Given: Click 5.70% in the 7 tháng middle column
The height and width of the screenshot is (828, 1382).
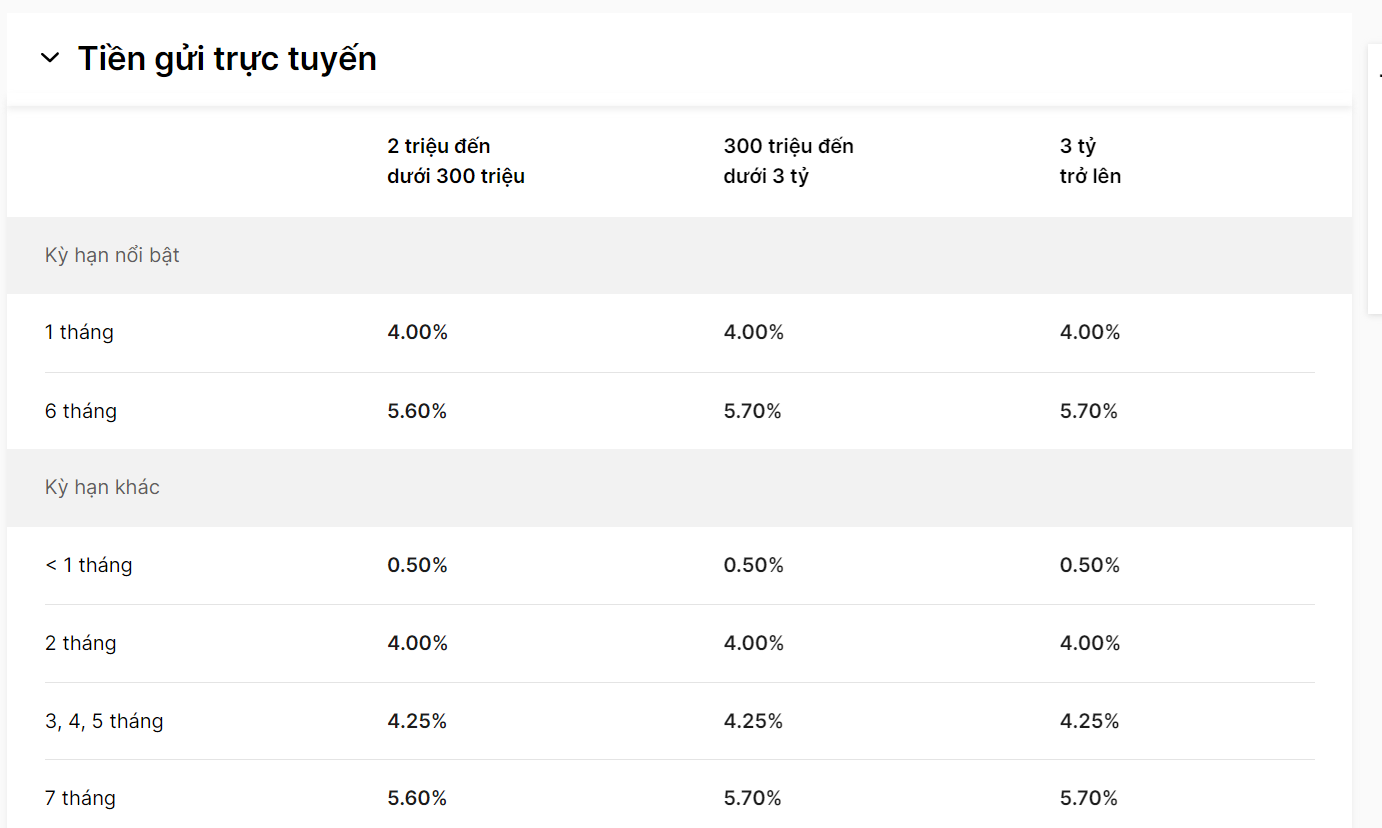Looking at the screenshot, I should [753, 798].
